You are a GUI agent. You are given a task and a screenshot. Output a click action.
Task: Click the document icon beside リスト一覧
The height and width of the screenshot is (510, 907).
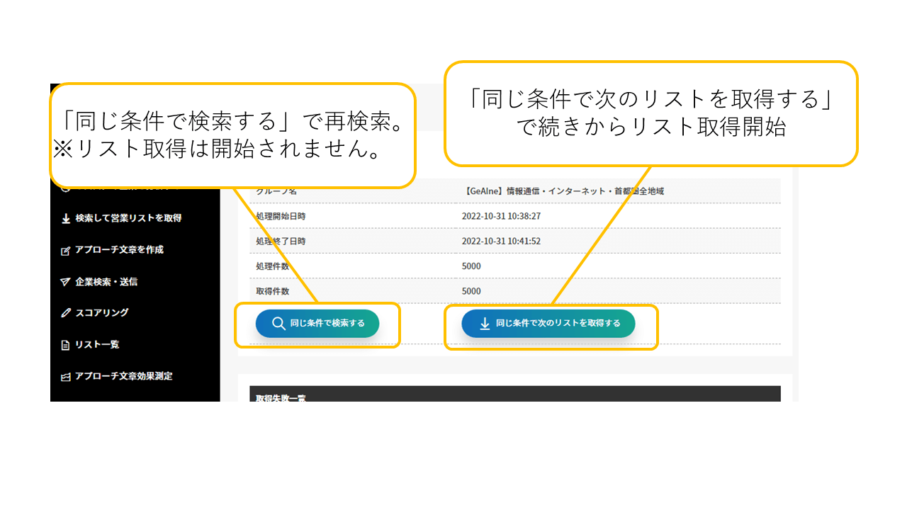(65, 345)
